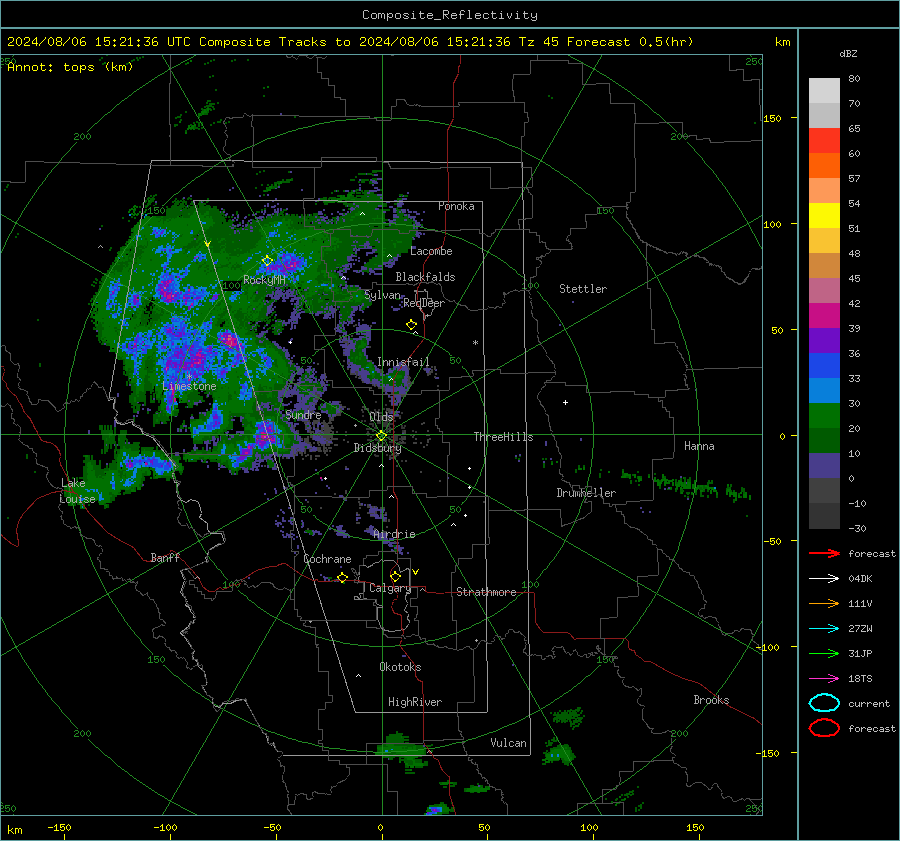Click the Sylvan label

(382, 295)
